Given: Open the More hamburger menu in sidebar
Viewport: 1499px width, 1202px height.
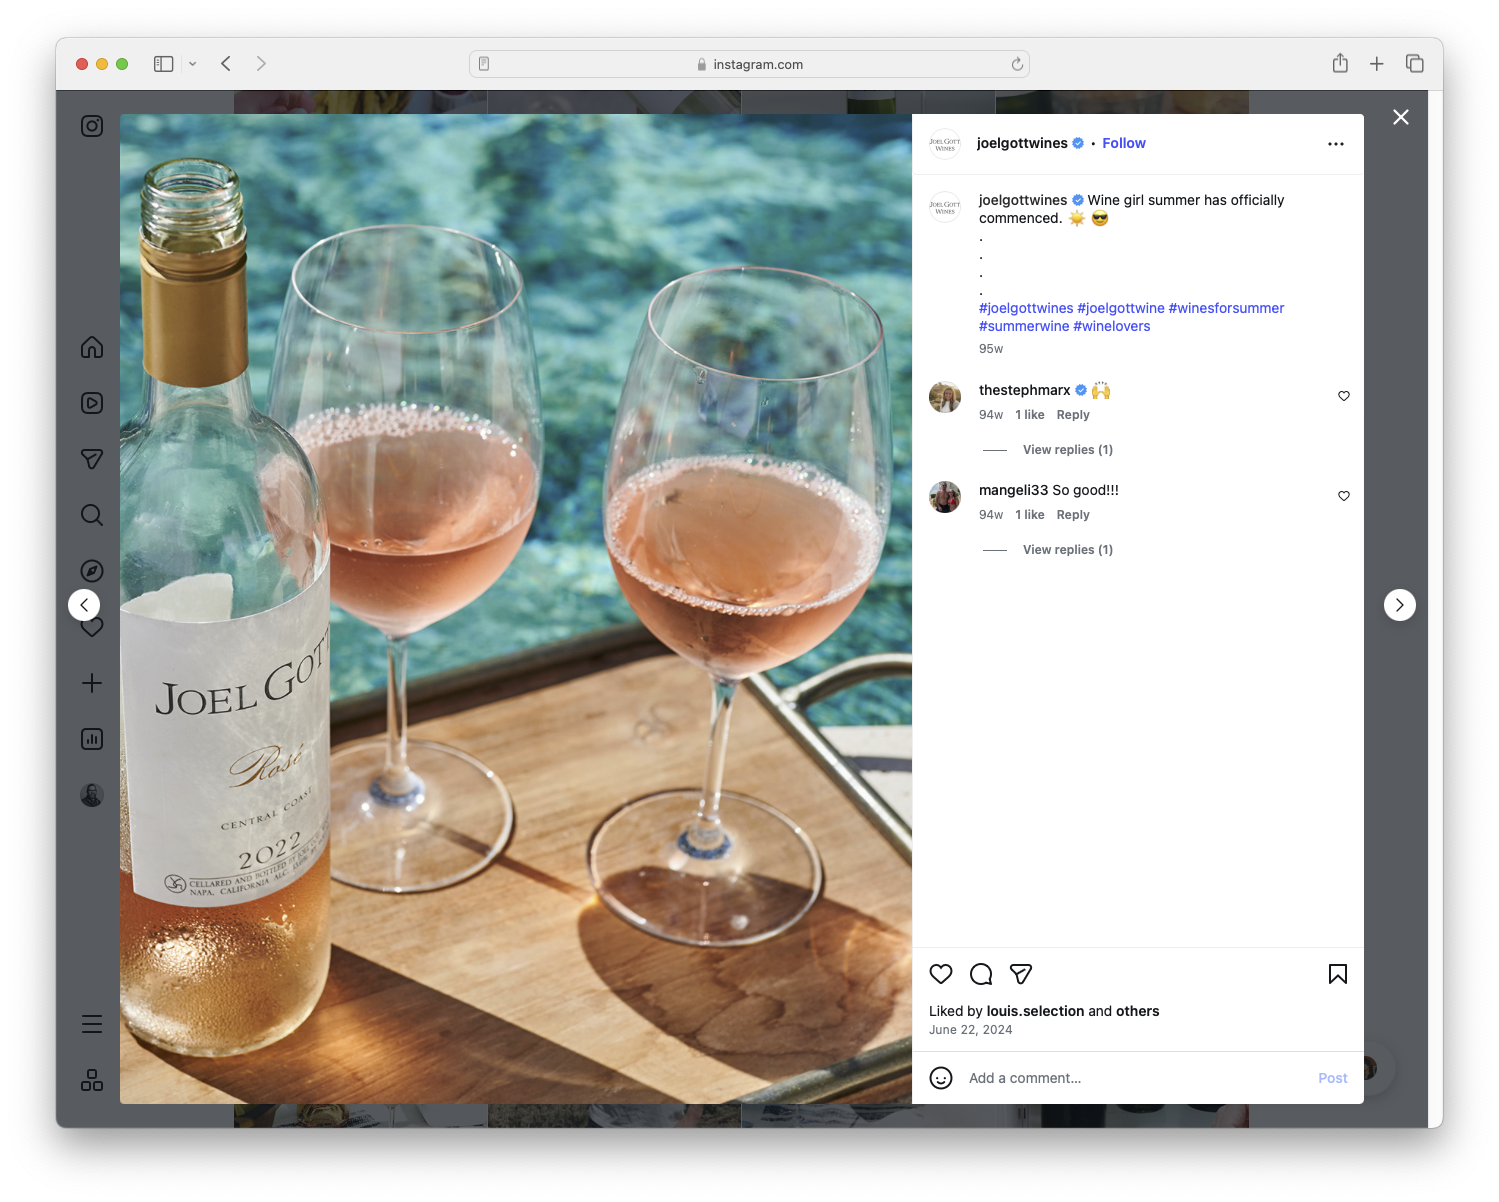Looking at the screenshot, I should click(x=92, y=1024).
